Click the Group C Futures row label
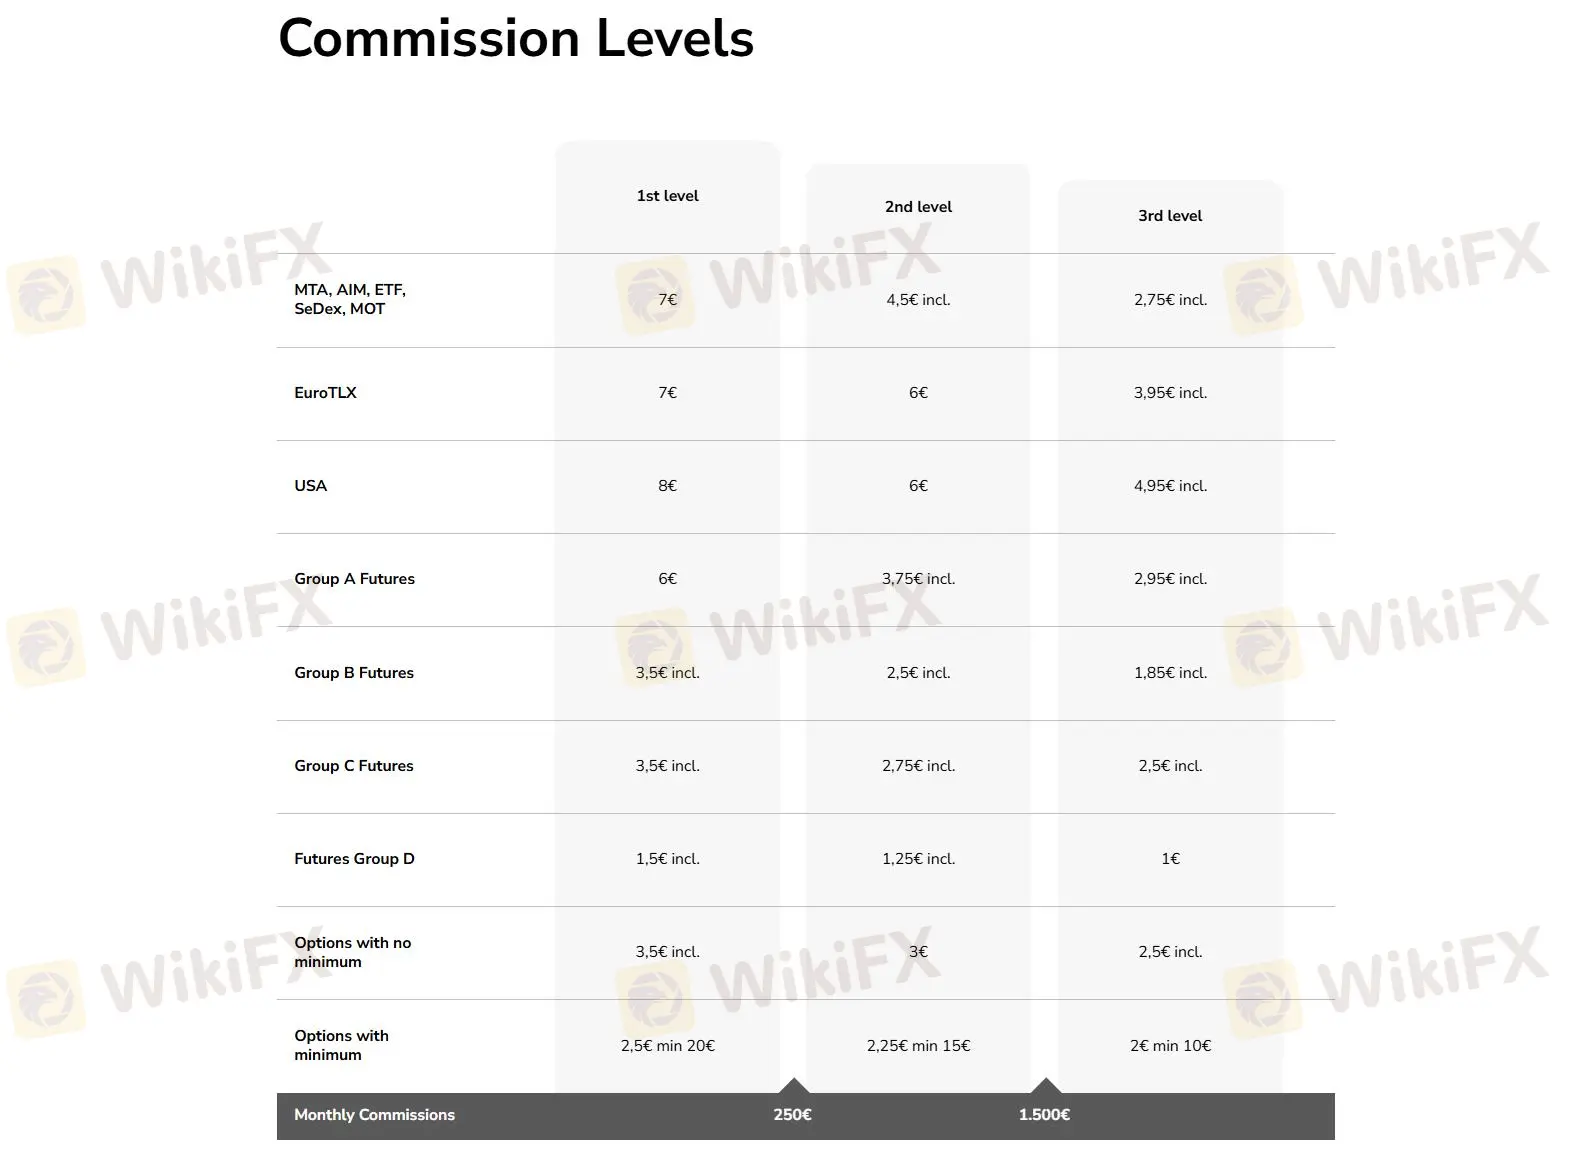Screen dimensions: 1592x1151 [354, 766]
